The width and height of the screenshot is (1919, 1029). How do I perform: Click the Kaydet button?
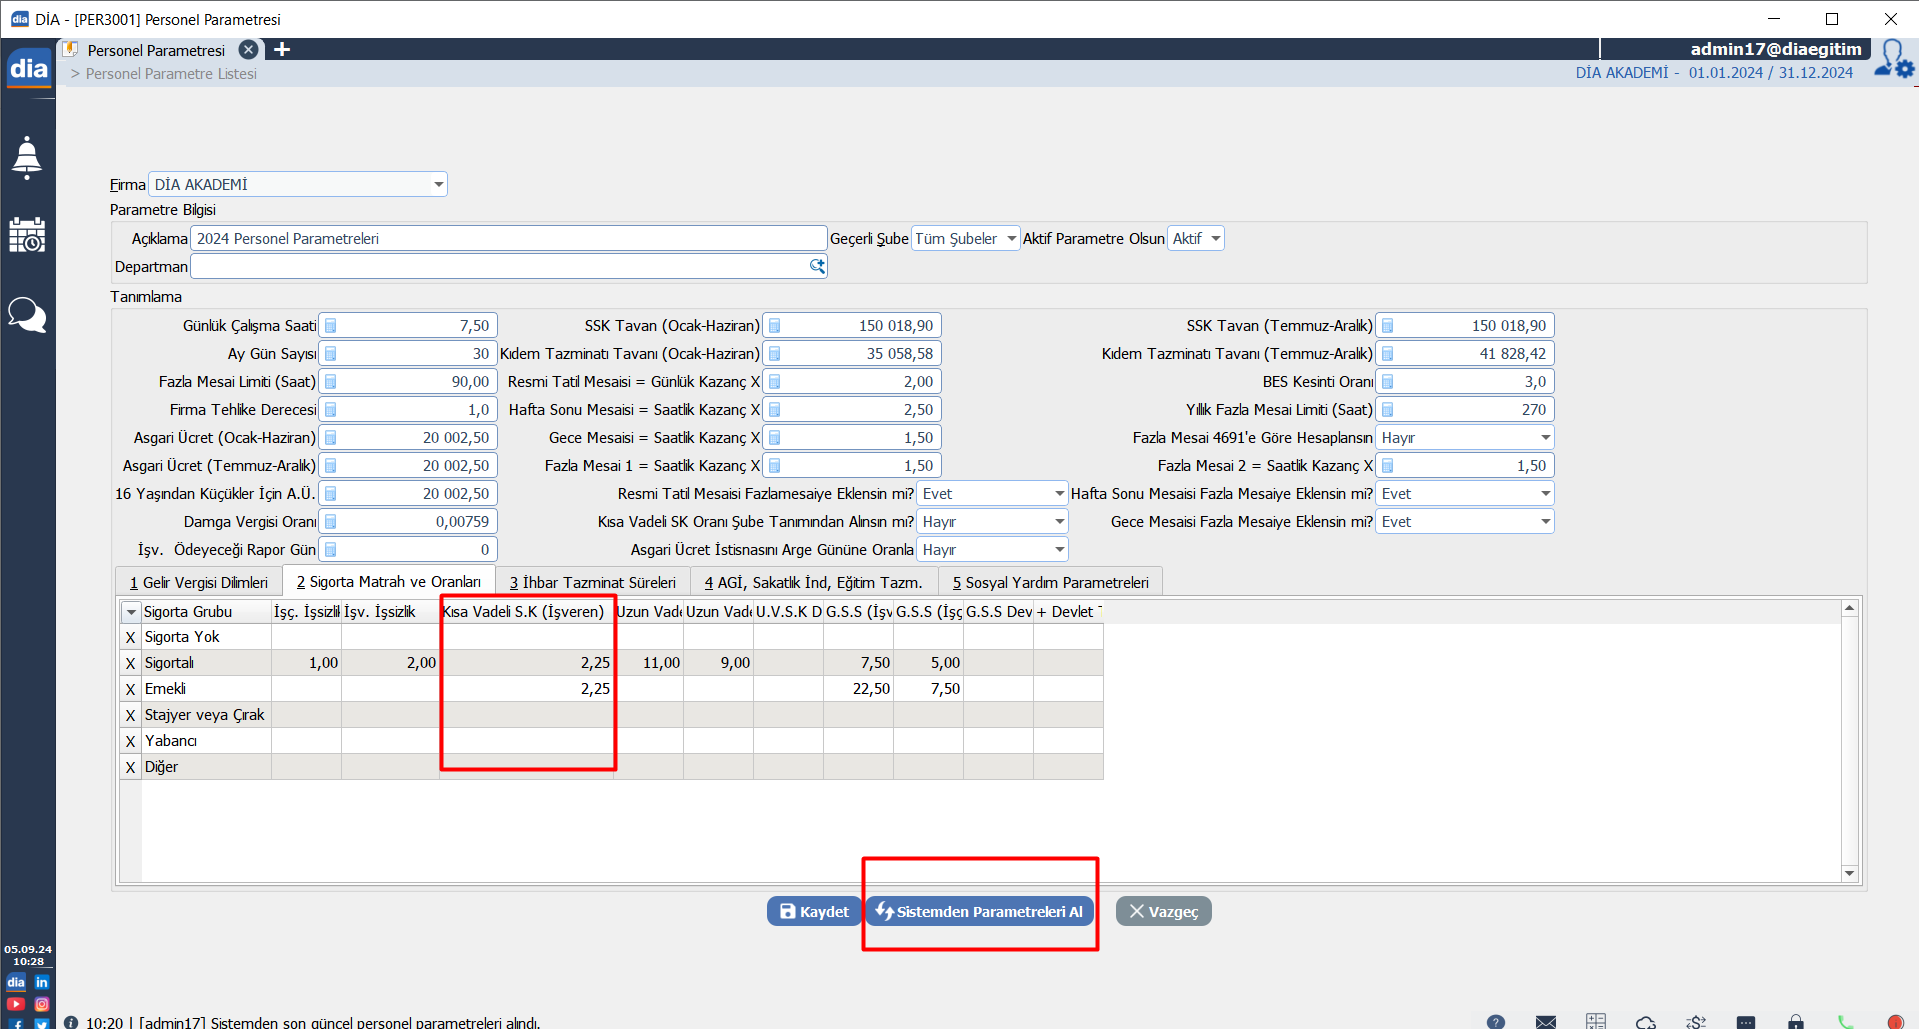(x=814, y=911)
